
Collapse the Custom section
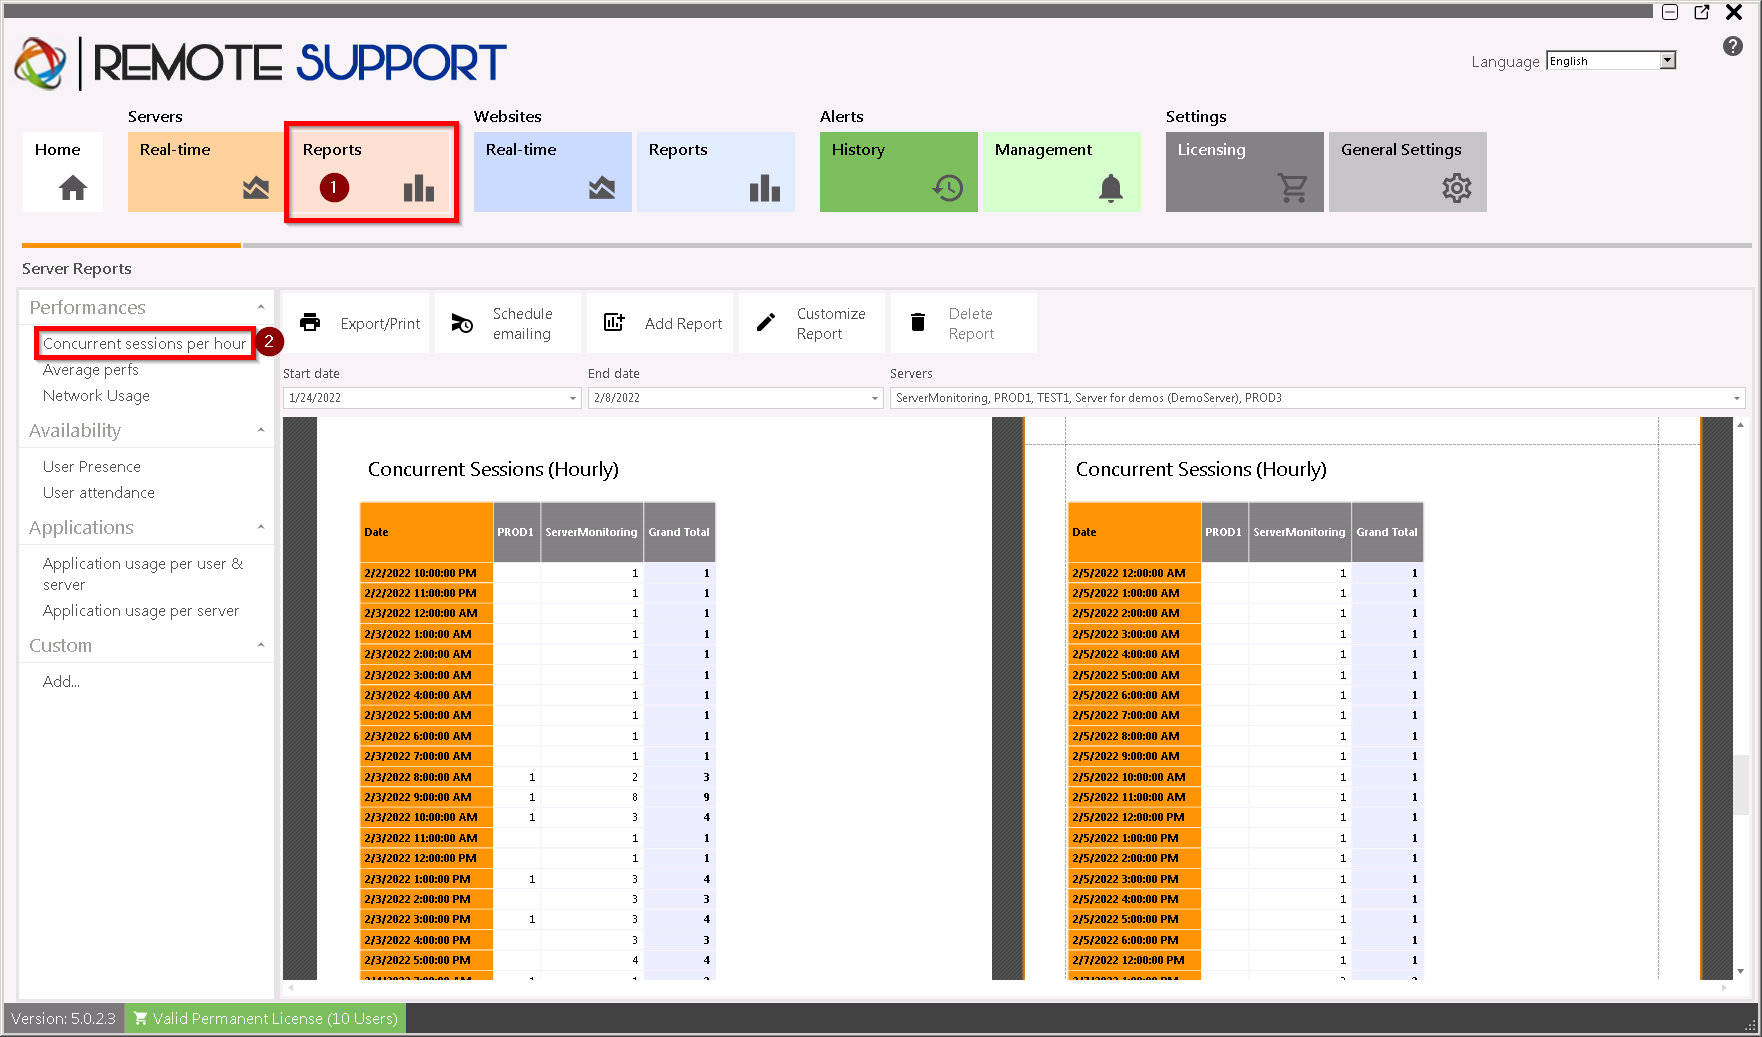(261, 645)
